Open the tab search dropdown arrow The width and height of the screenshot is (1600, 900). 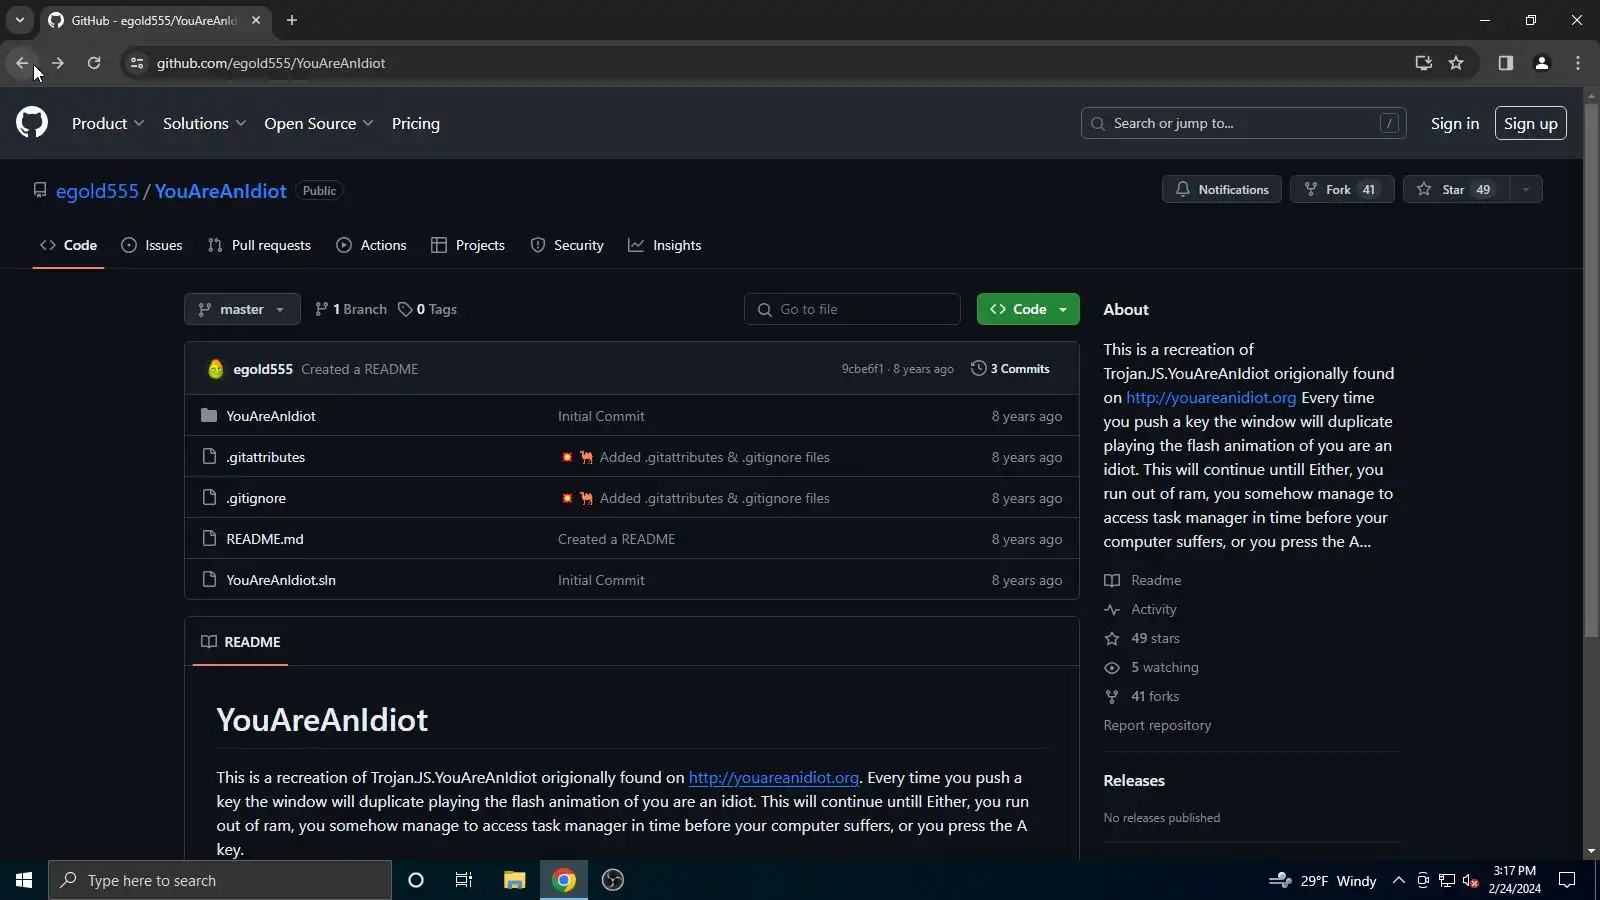pos(19,20)
